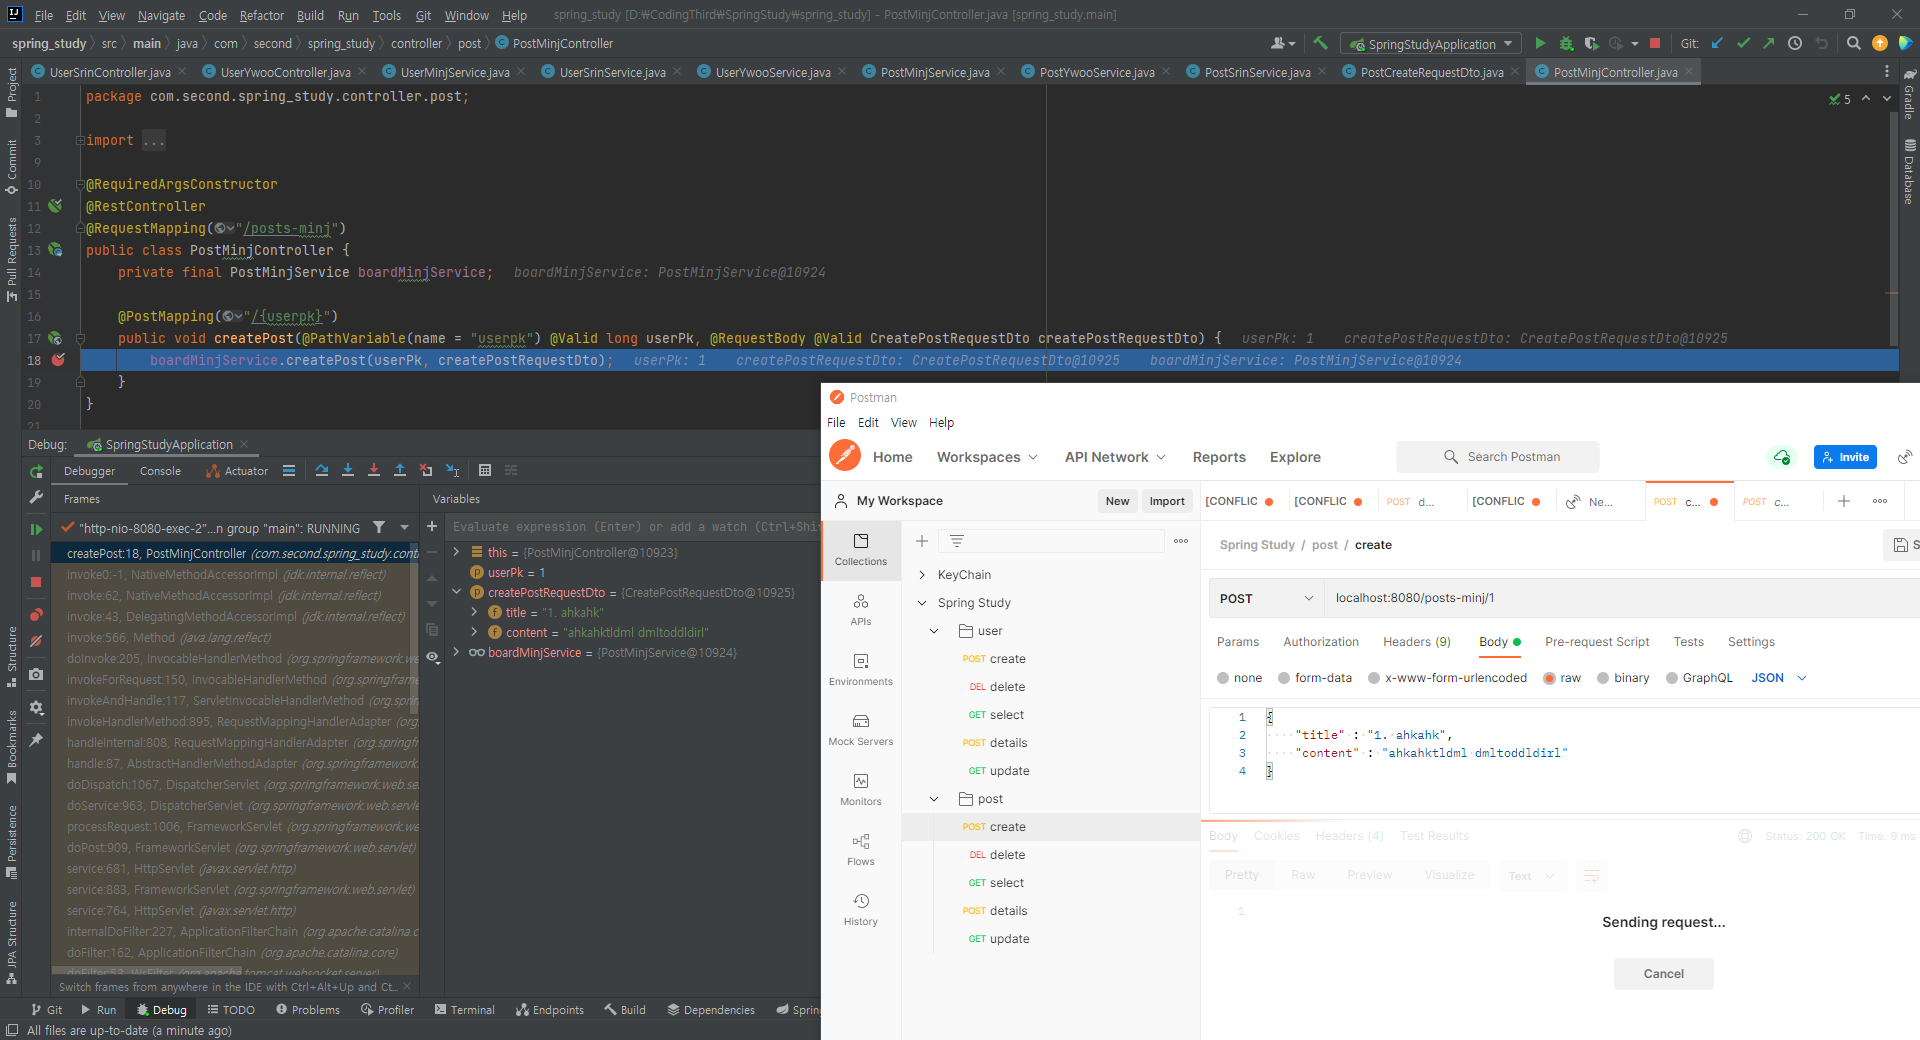1920x1040 pixels.
Task: Click the Import button in My Workspace
Action: [x=1166, y=501]
